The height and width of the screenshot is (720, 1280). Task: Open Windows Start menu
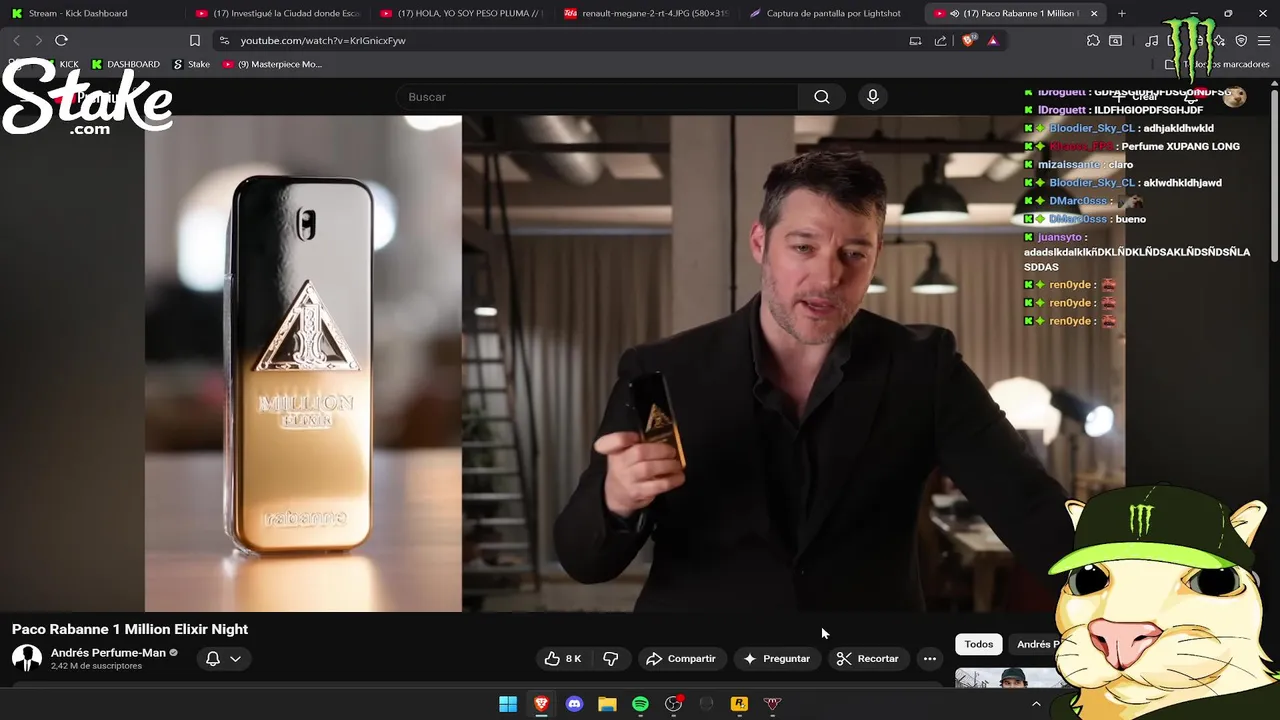click(x=508, y=704)
